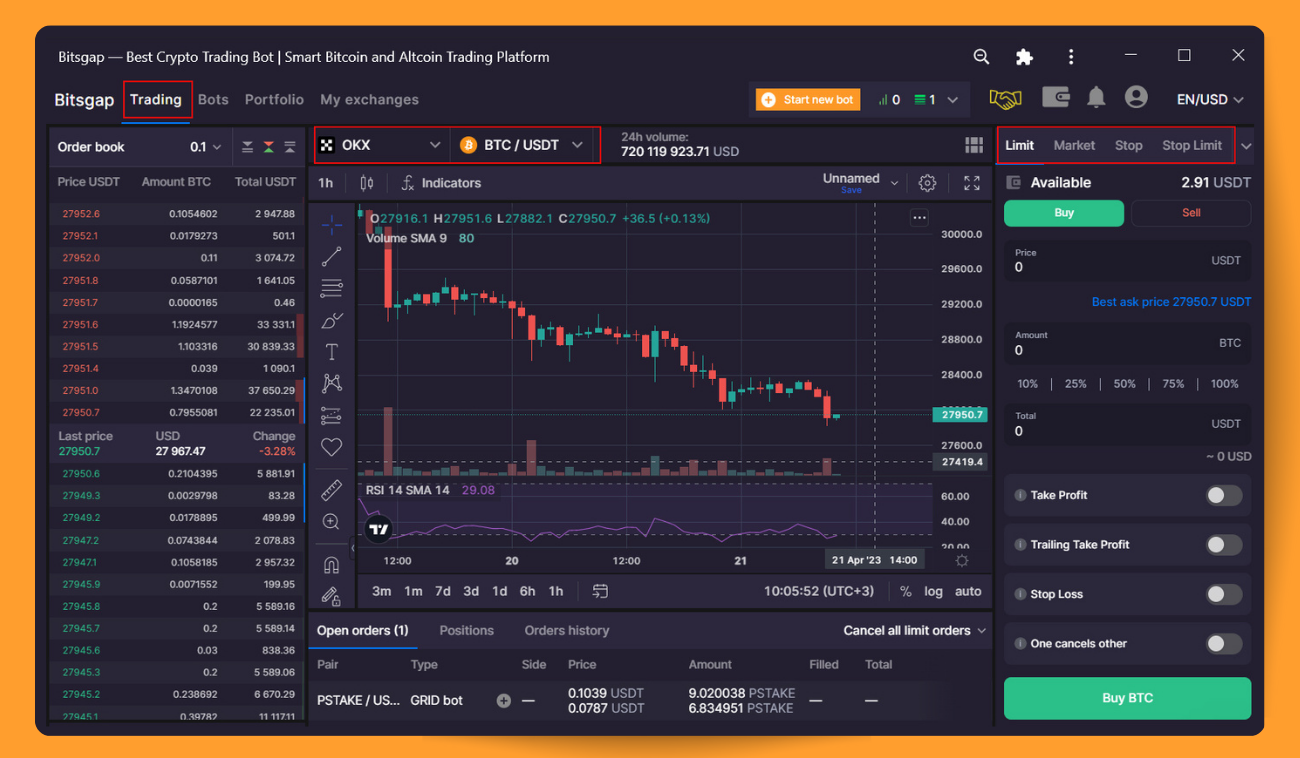The image size is (1300, 758).
Task: Enter chart fullscreen mode
Action: tap(972, 183)
